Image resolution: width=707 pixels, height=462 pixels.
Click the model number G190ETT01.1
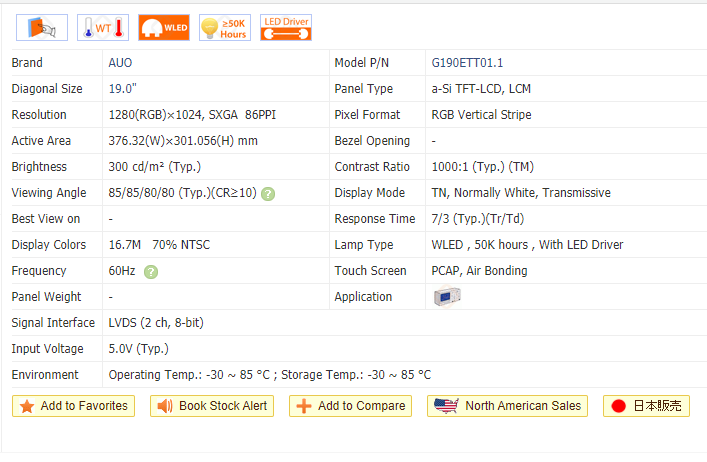tap(469, 63)
